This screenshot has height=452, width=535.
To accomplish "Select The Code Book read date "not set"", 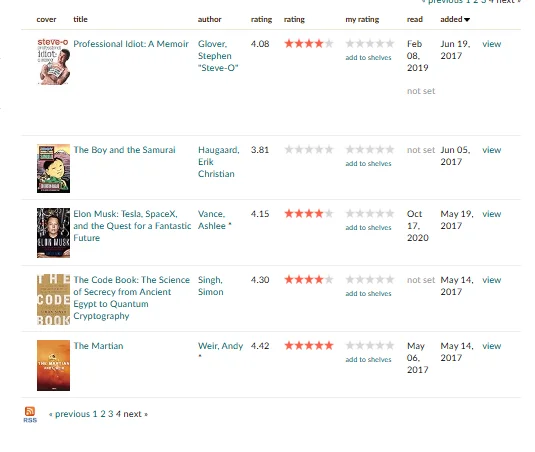I will tap(421, 280).
